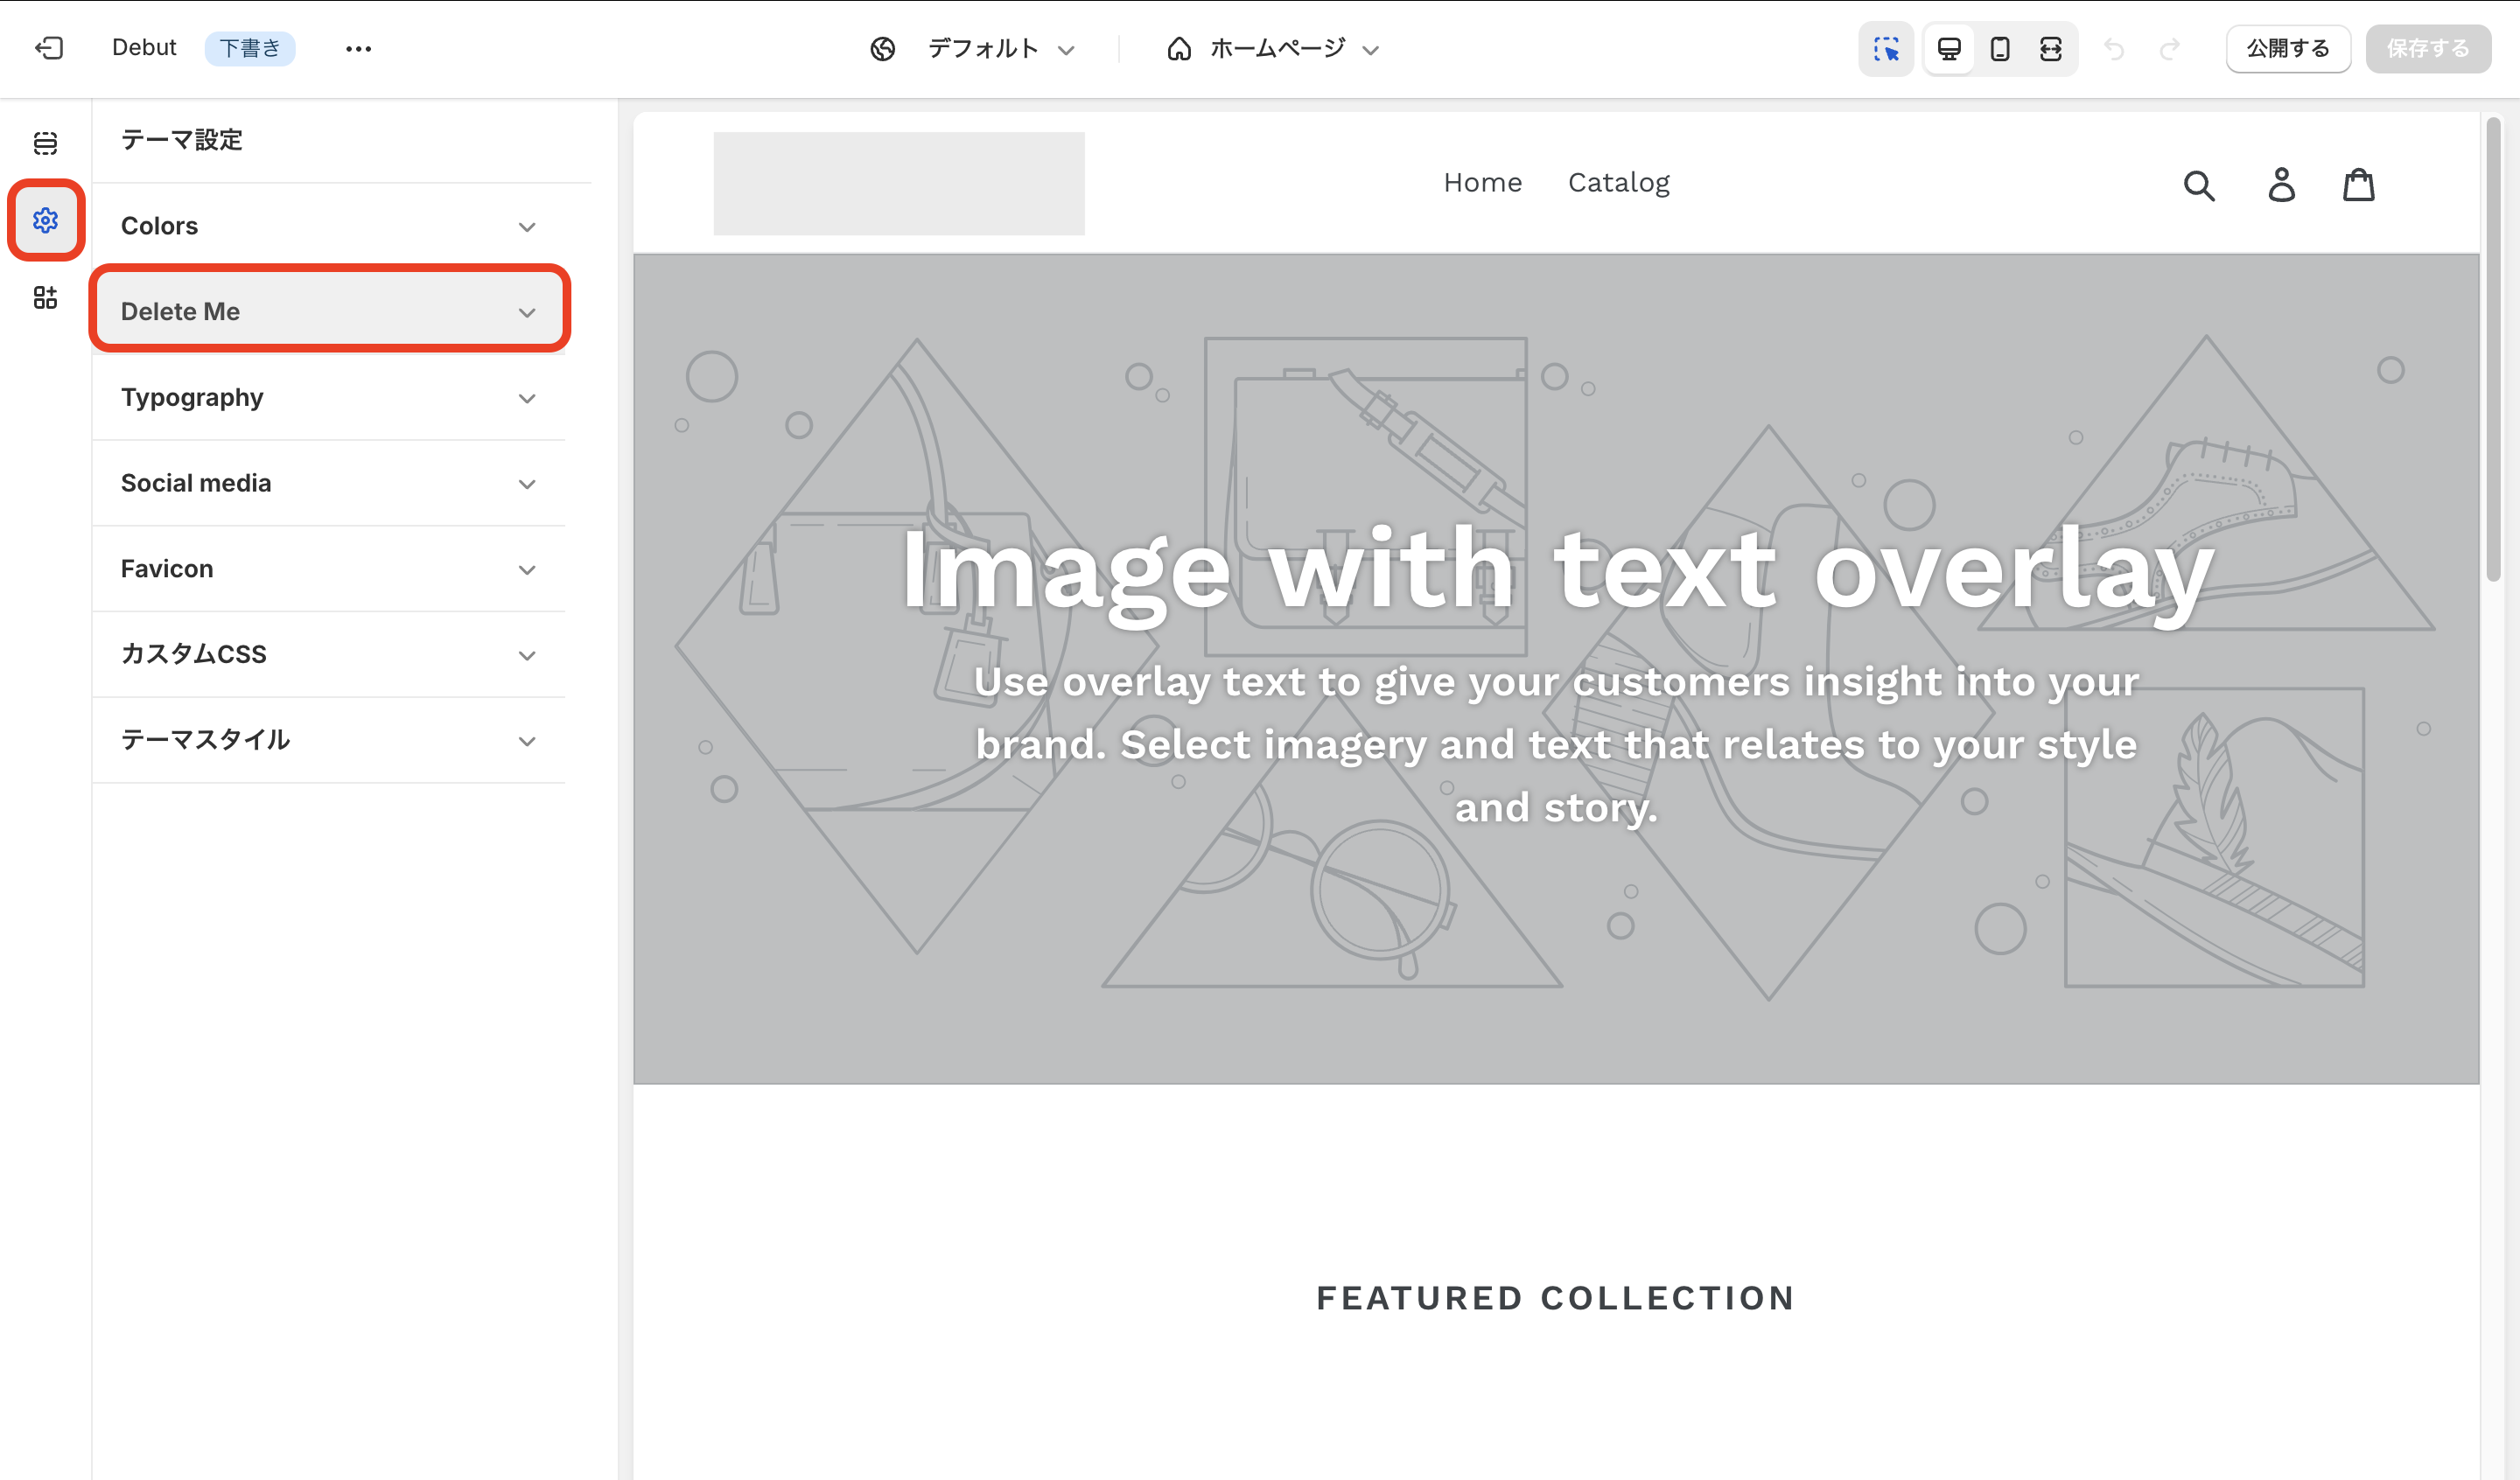Open the sections panel icon
The height and width of the screenshot is (1480, 2520).
point(45,143)
